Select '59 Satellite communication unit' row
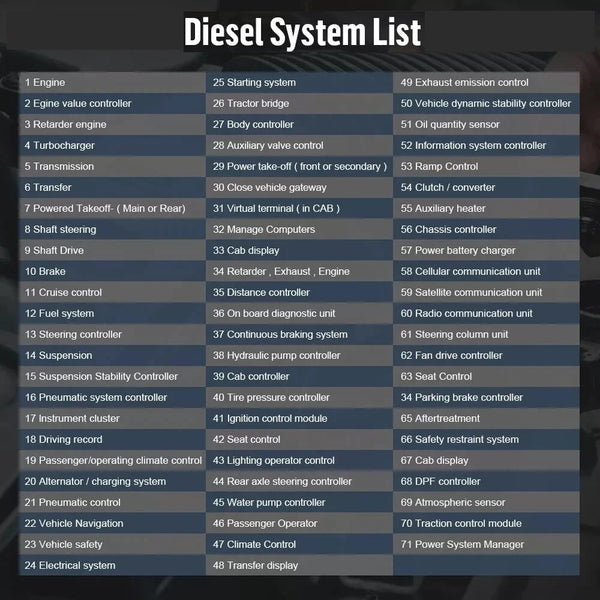 click(x=486, y=293)
